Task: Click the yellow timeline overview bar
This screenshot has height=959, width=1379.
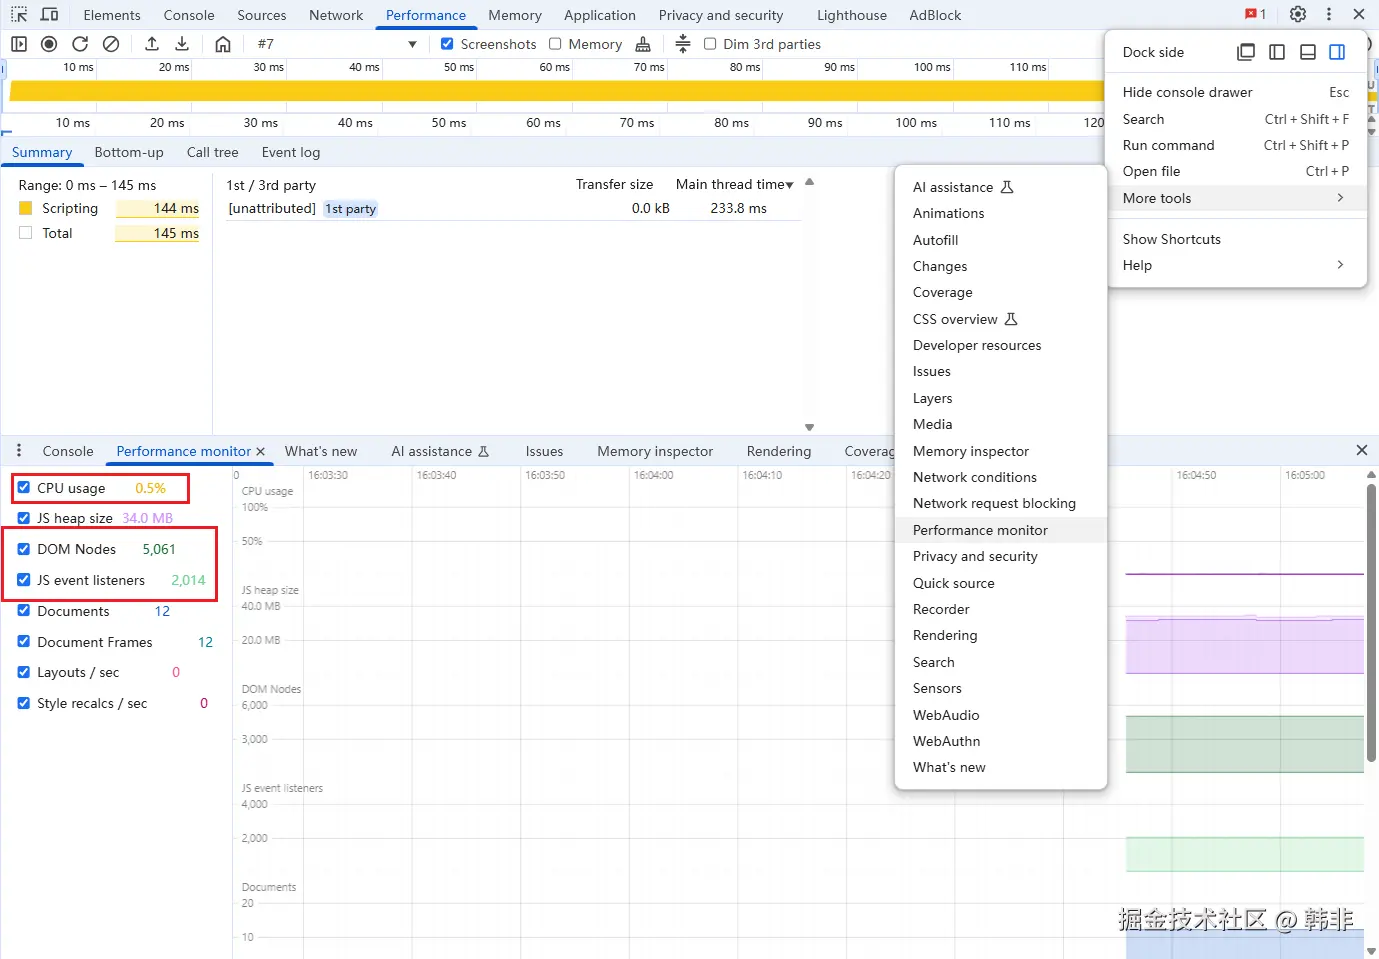Action: pyautogui.click(x=556, y=91)
